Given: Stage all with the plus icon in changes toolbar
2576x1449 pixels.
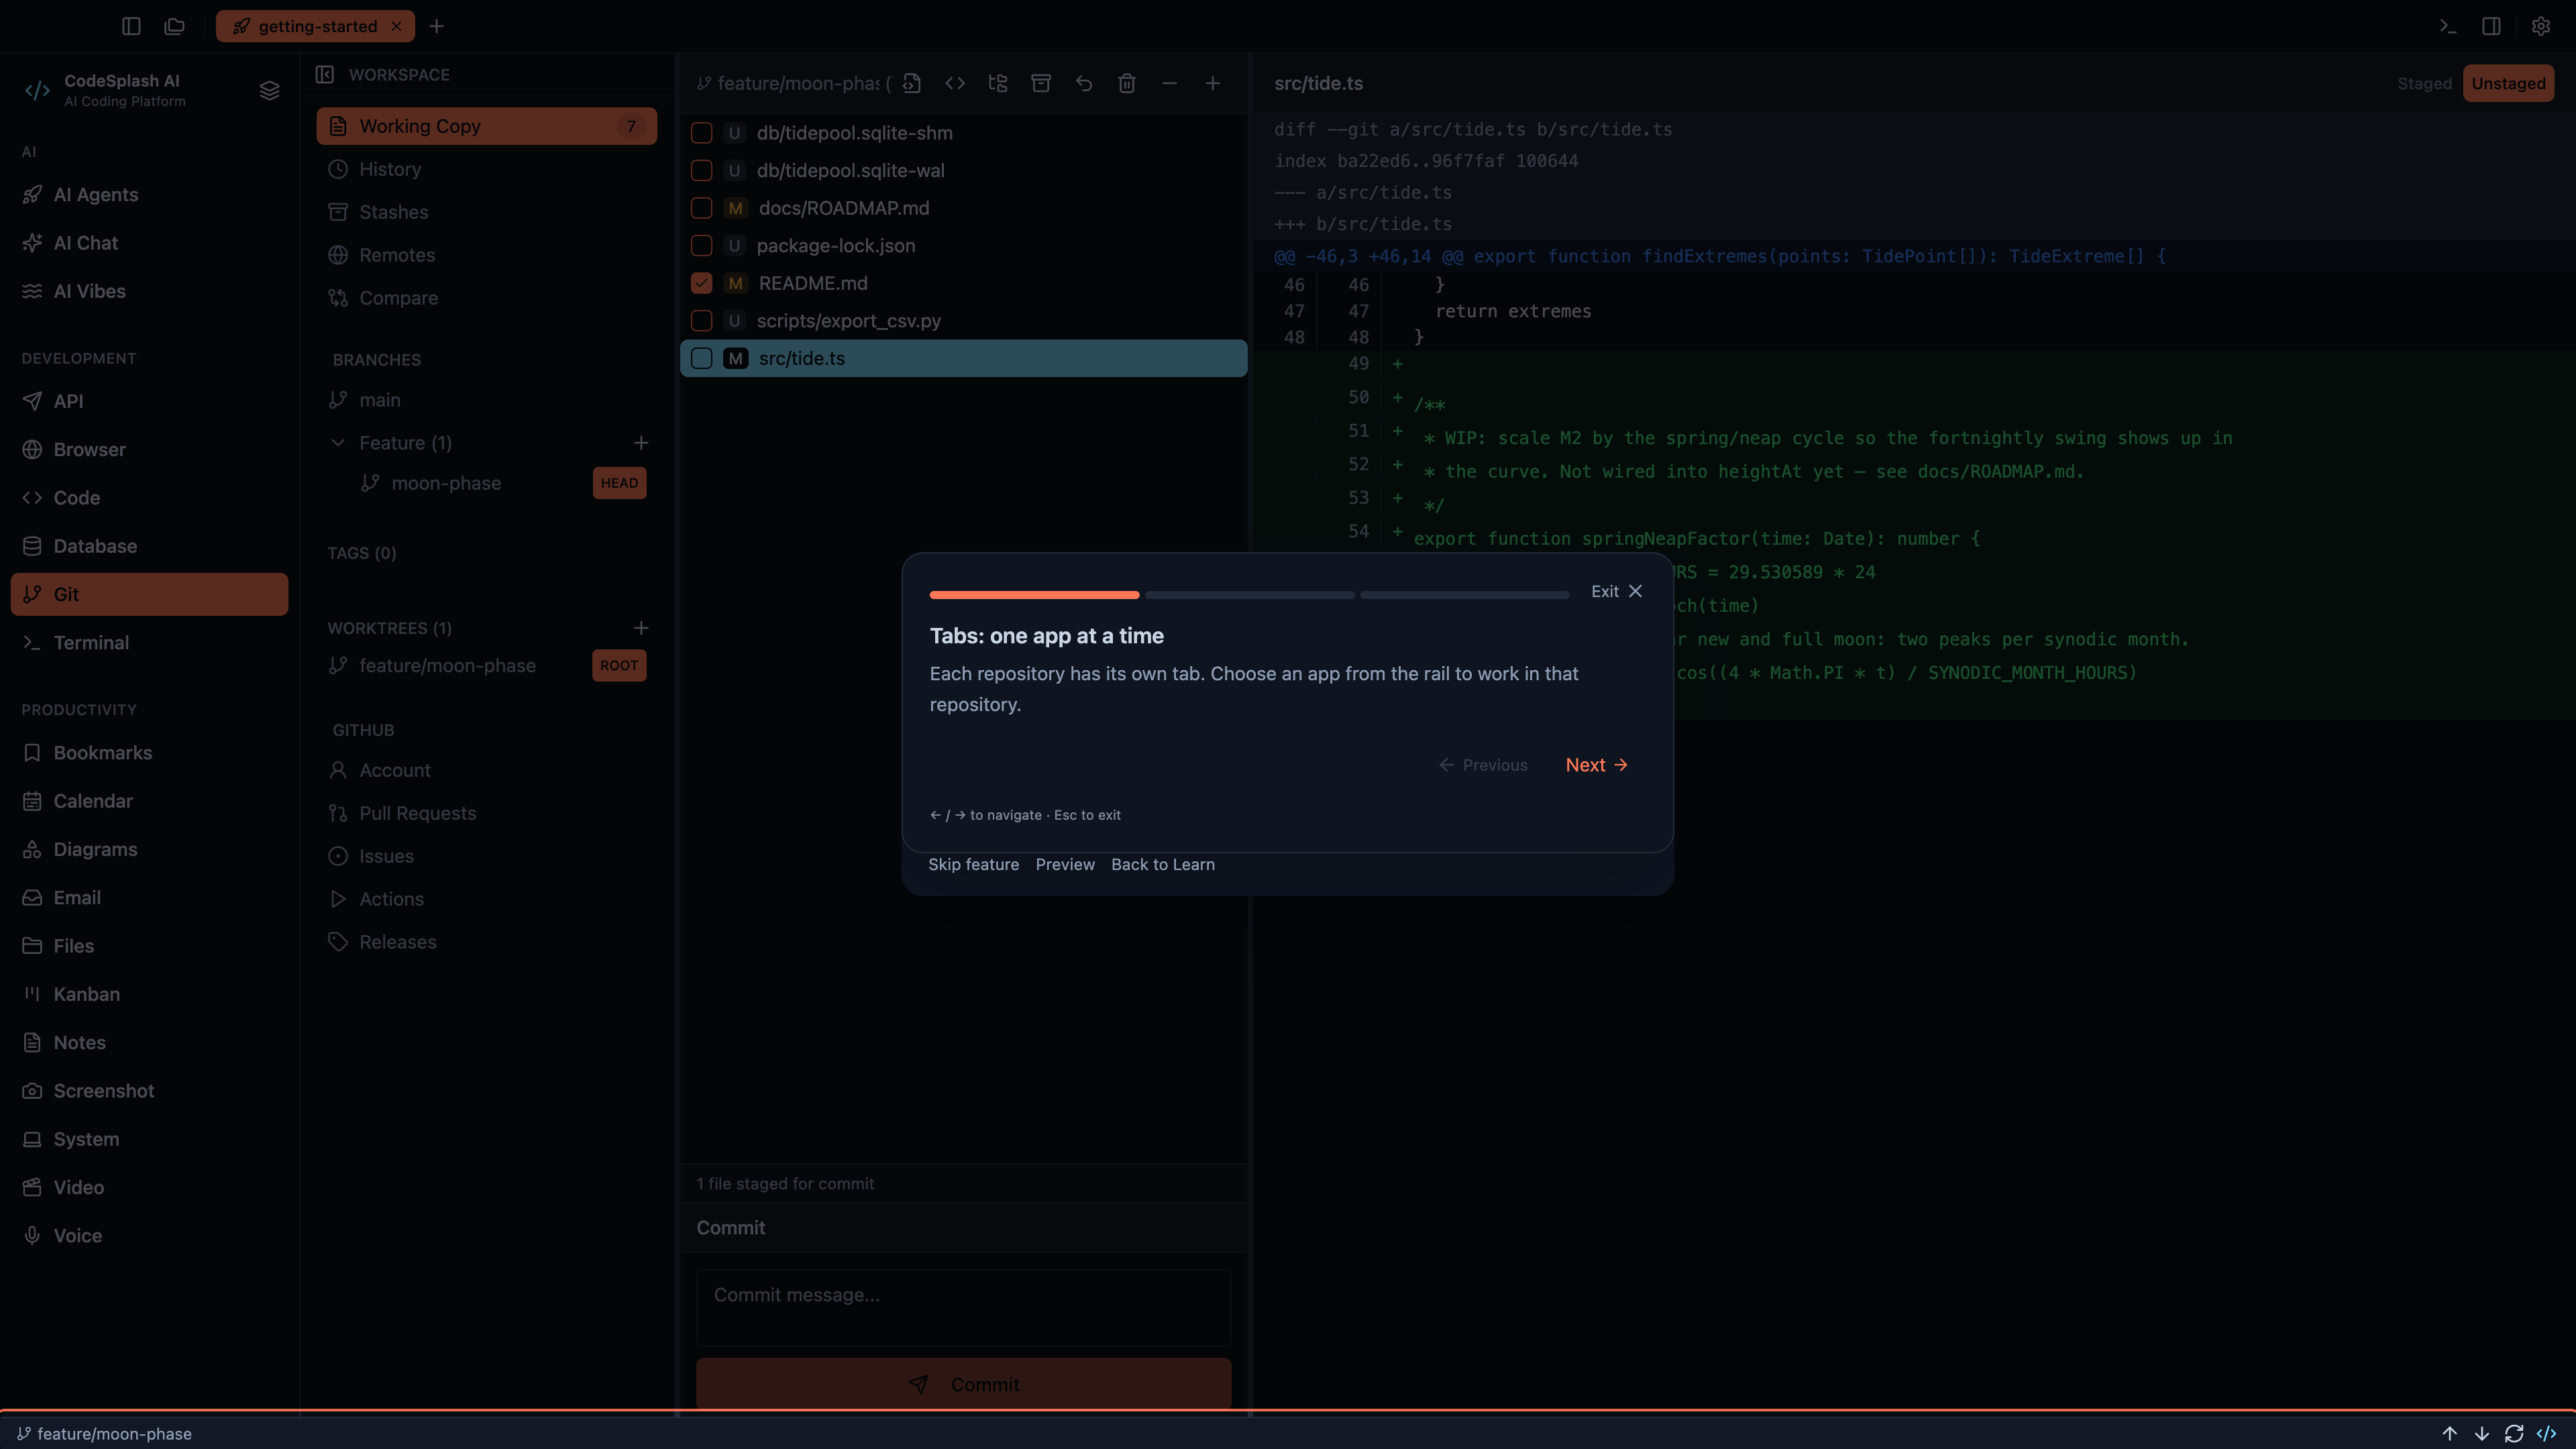Looking at the screenshot, I should coord(1213,83).
